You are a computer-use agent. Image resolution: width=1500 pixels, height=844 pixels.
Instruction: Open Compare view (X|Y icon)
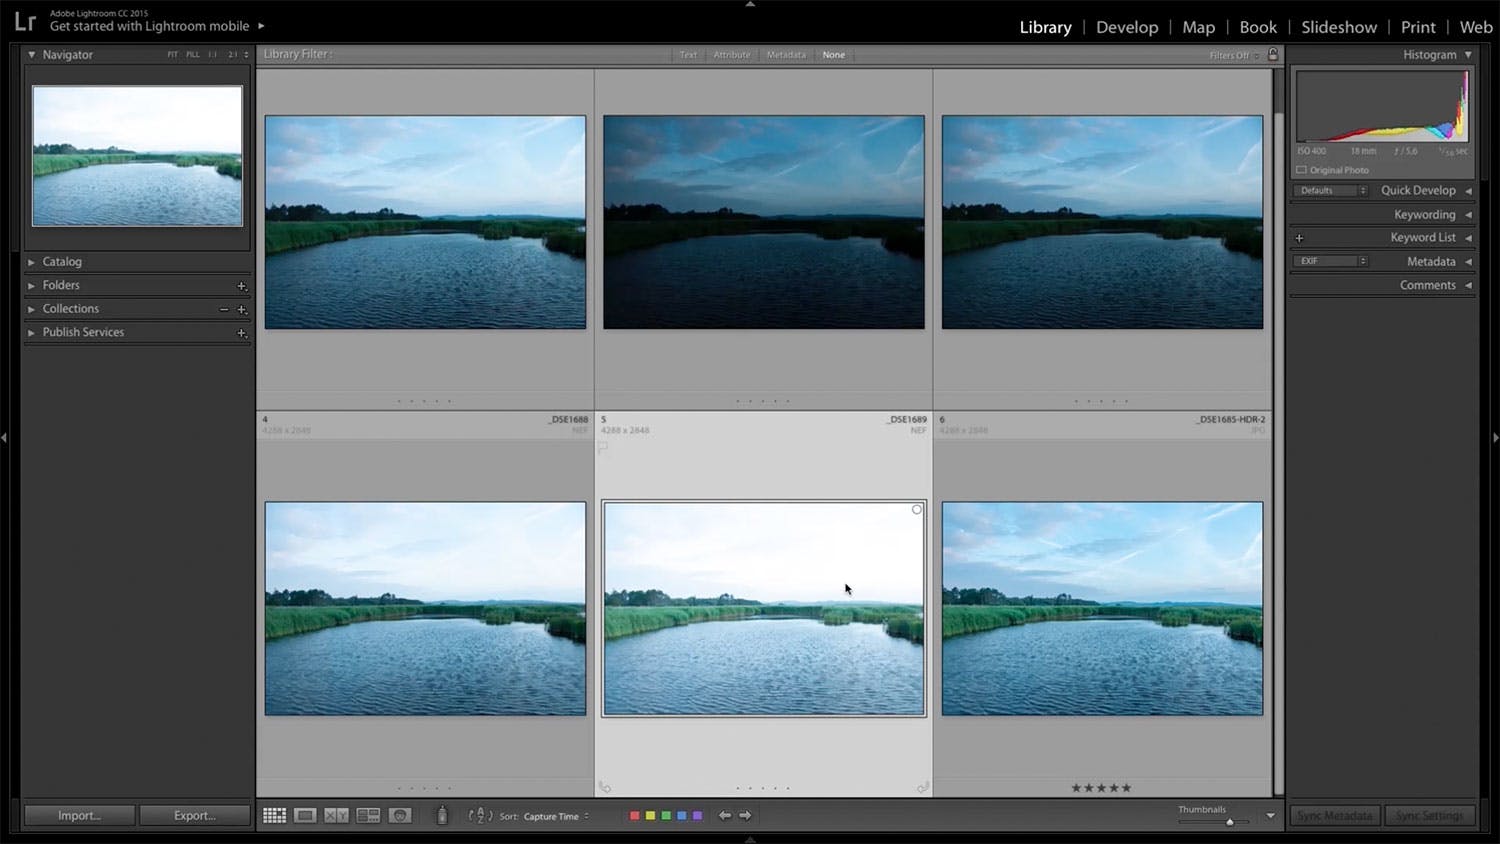tap(336, 816)
